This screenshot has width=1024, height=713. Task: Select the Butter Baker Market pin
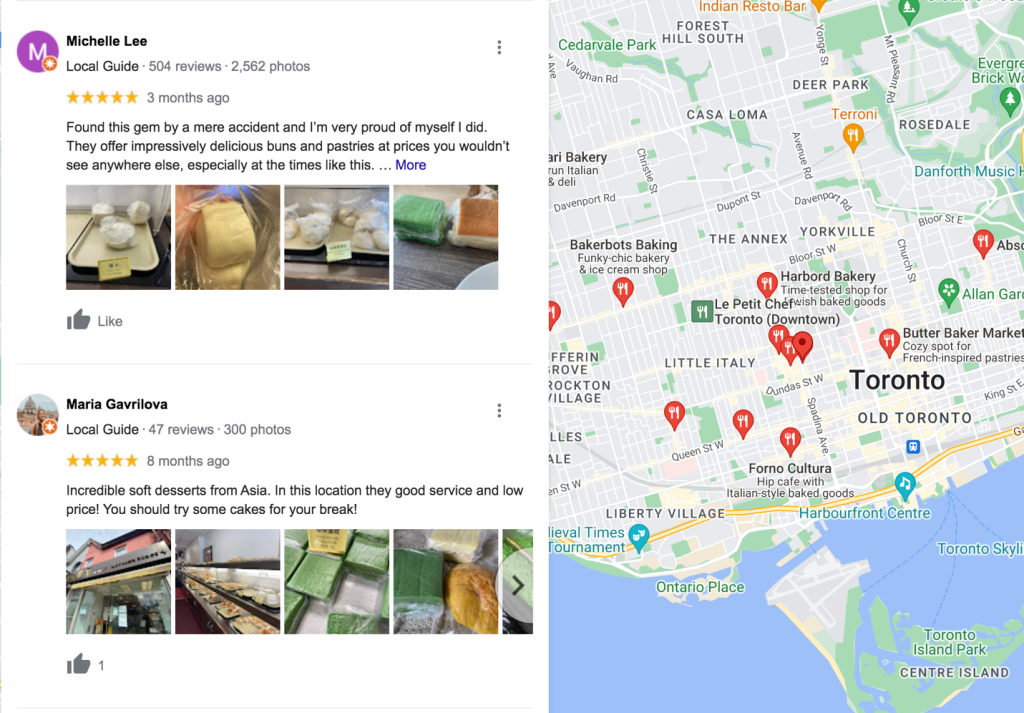[x=888, y=342]
